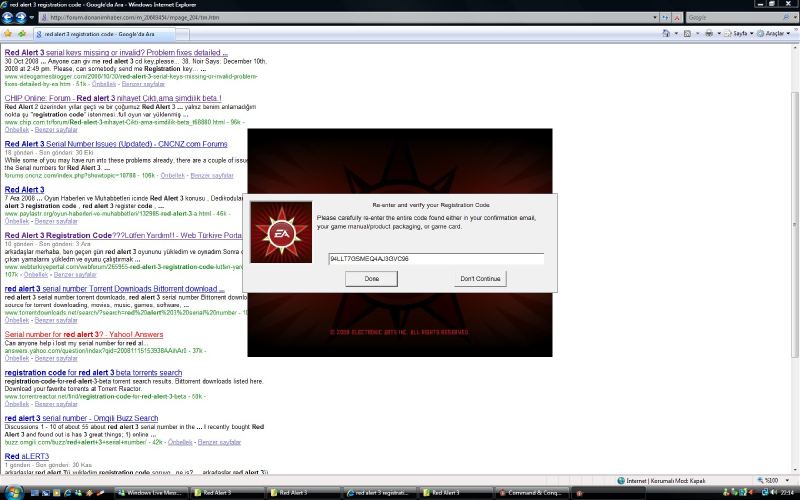Click the Internet Explorer quick launch icon
The image size is (800, 500).
click(x=67, y=493)
